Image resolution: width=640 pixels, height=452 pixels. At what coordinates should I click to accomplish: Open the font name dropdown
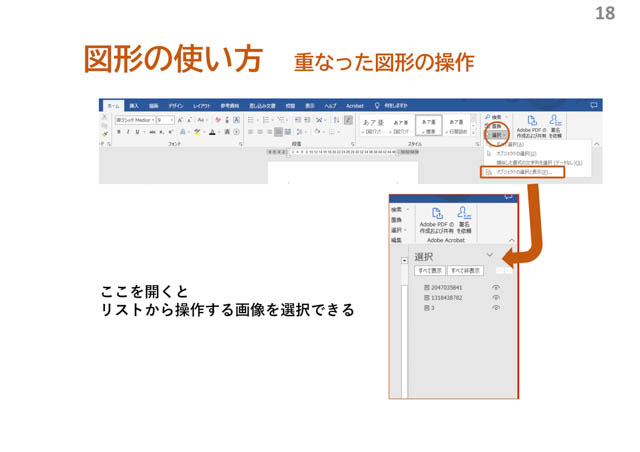coord(152,120)
